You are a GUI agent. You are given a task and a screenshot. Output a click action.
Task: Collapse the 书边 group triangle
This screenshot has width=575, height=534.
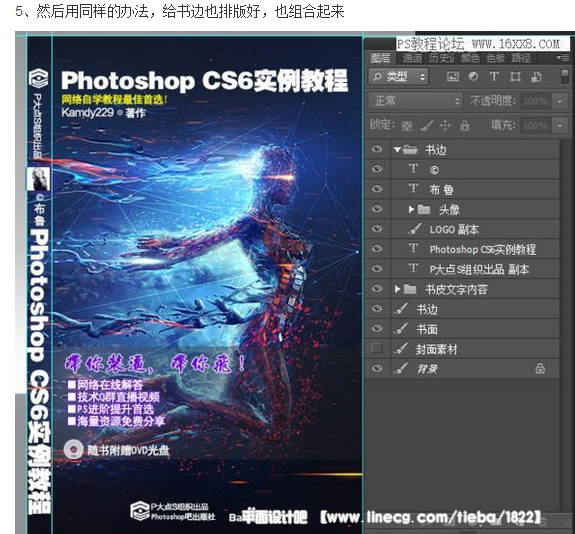[x=397, y=149]
